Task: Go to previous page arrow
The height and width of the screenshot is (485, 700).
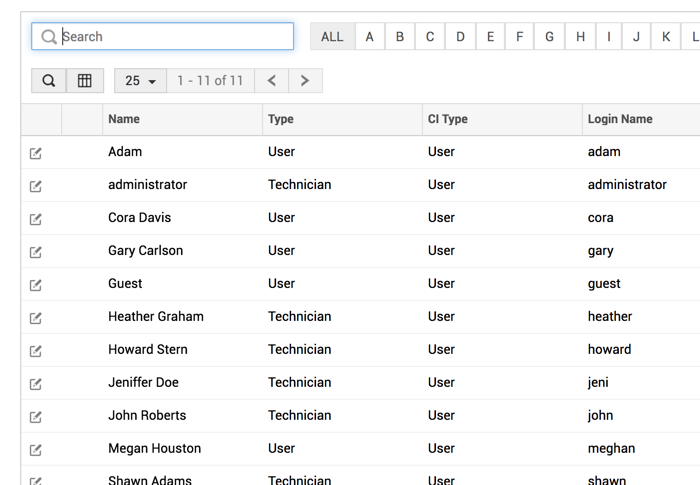Action: (271, 81)
